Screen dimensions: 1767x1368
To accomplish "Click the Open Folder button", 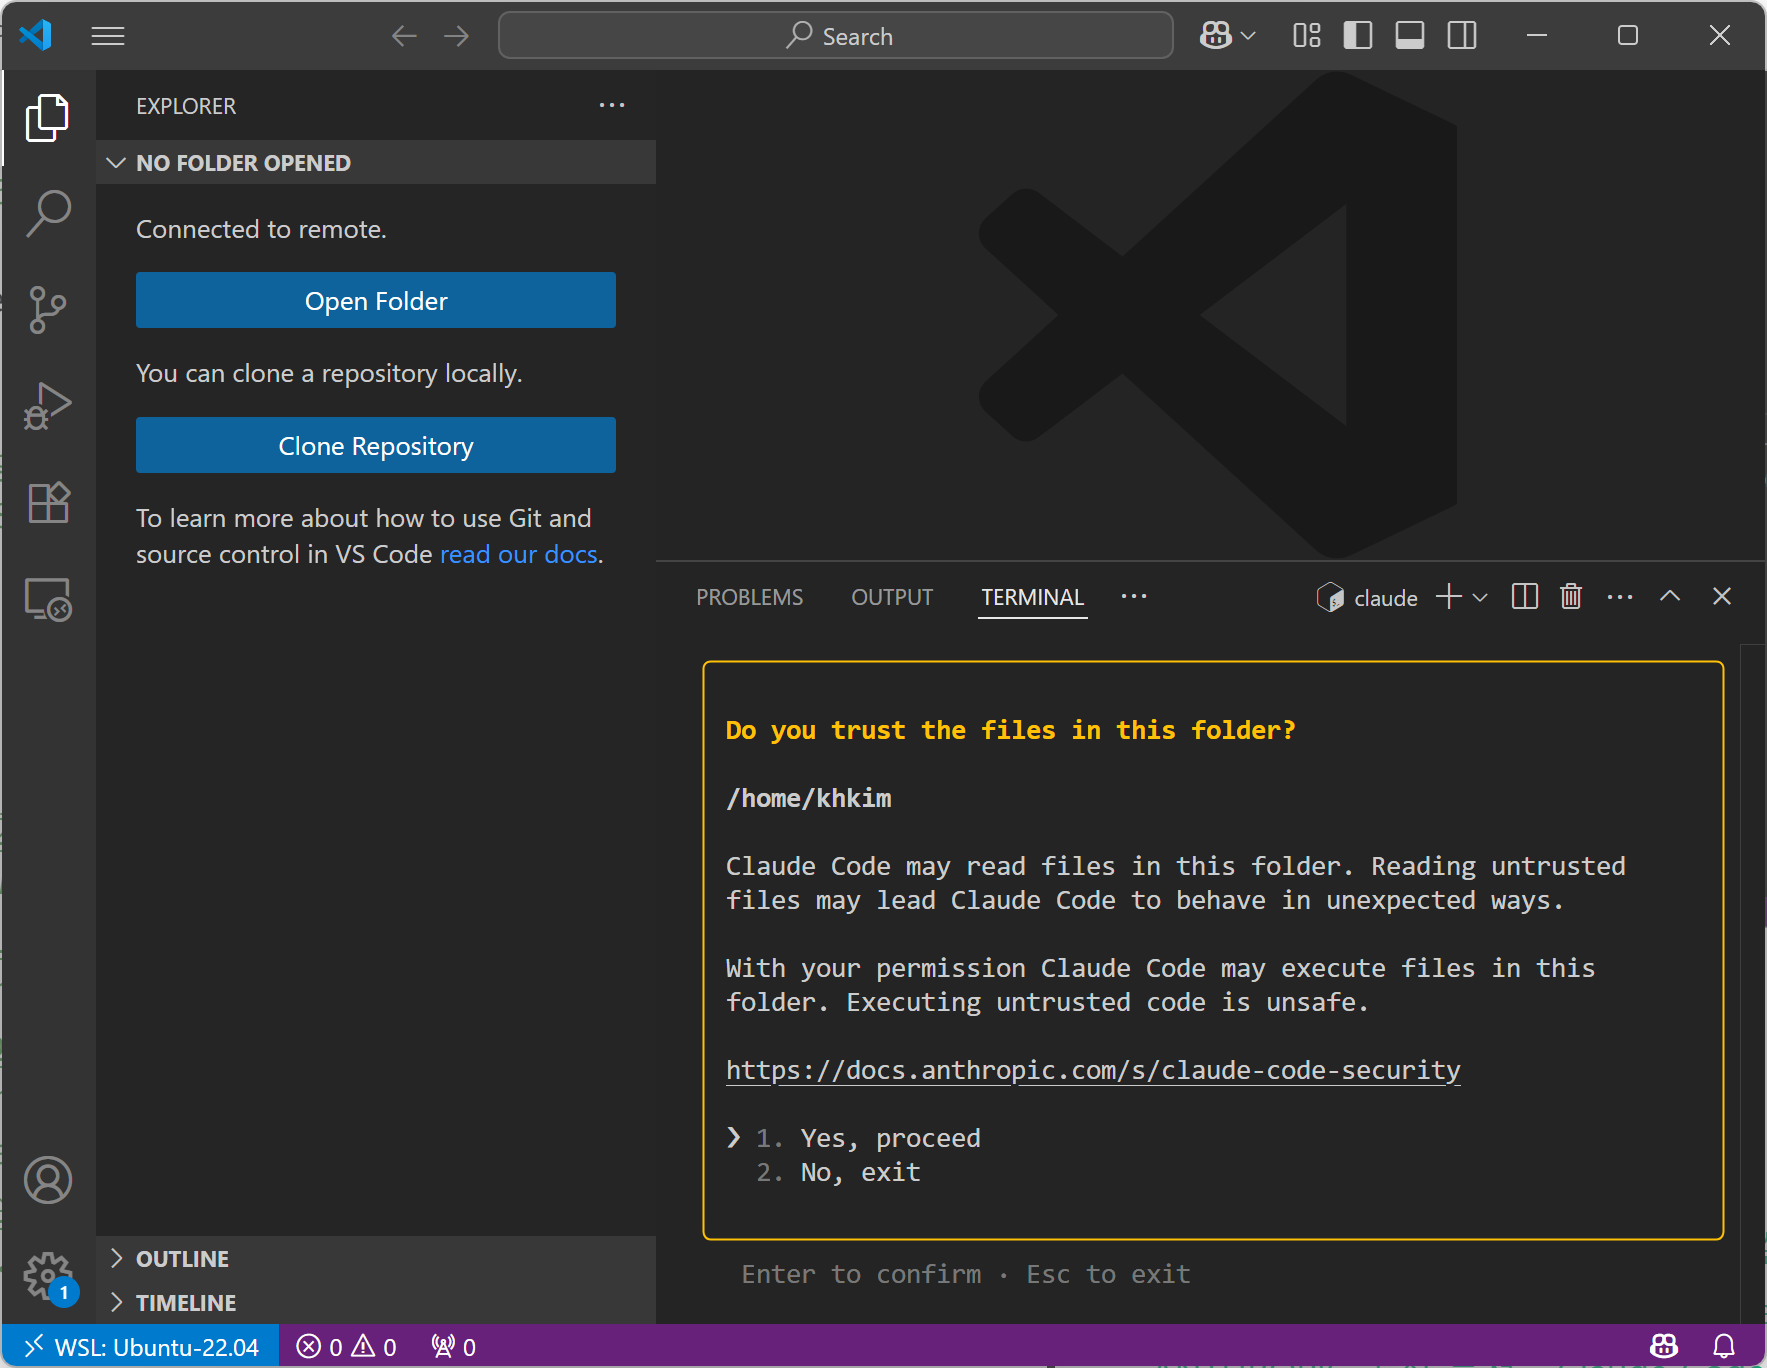I will point(376,300).
